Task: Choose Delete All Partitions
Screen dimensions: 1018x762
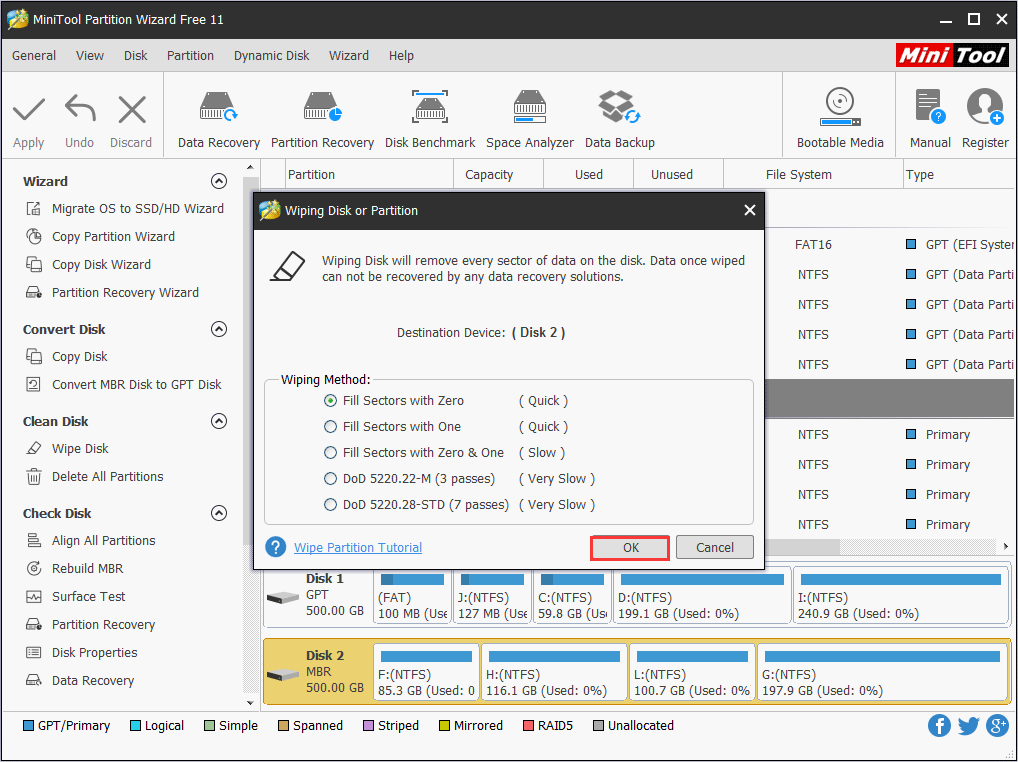Action: [94, 476]
